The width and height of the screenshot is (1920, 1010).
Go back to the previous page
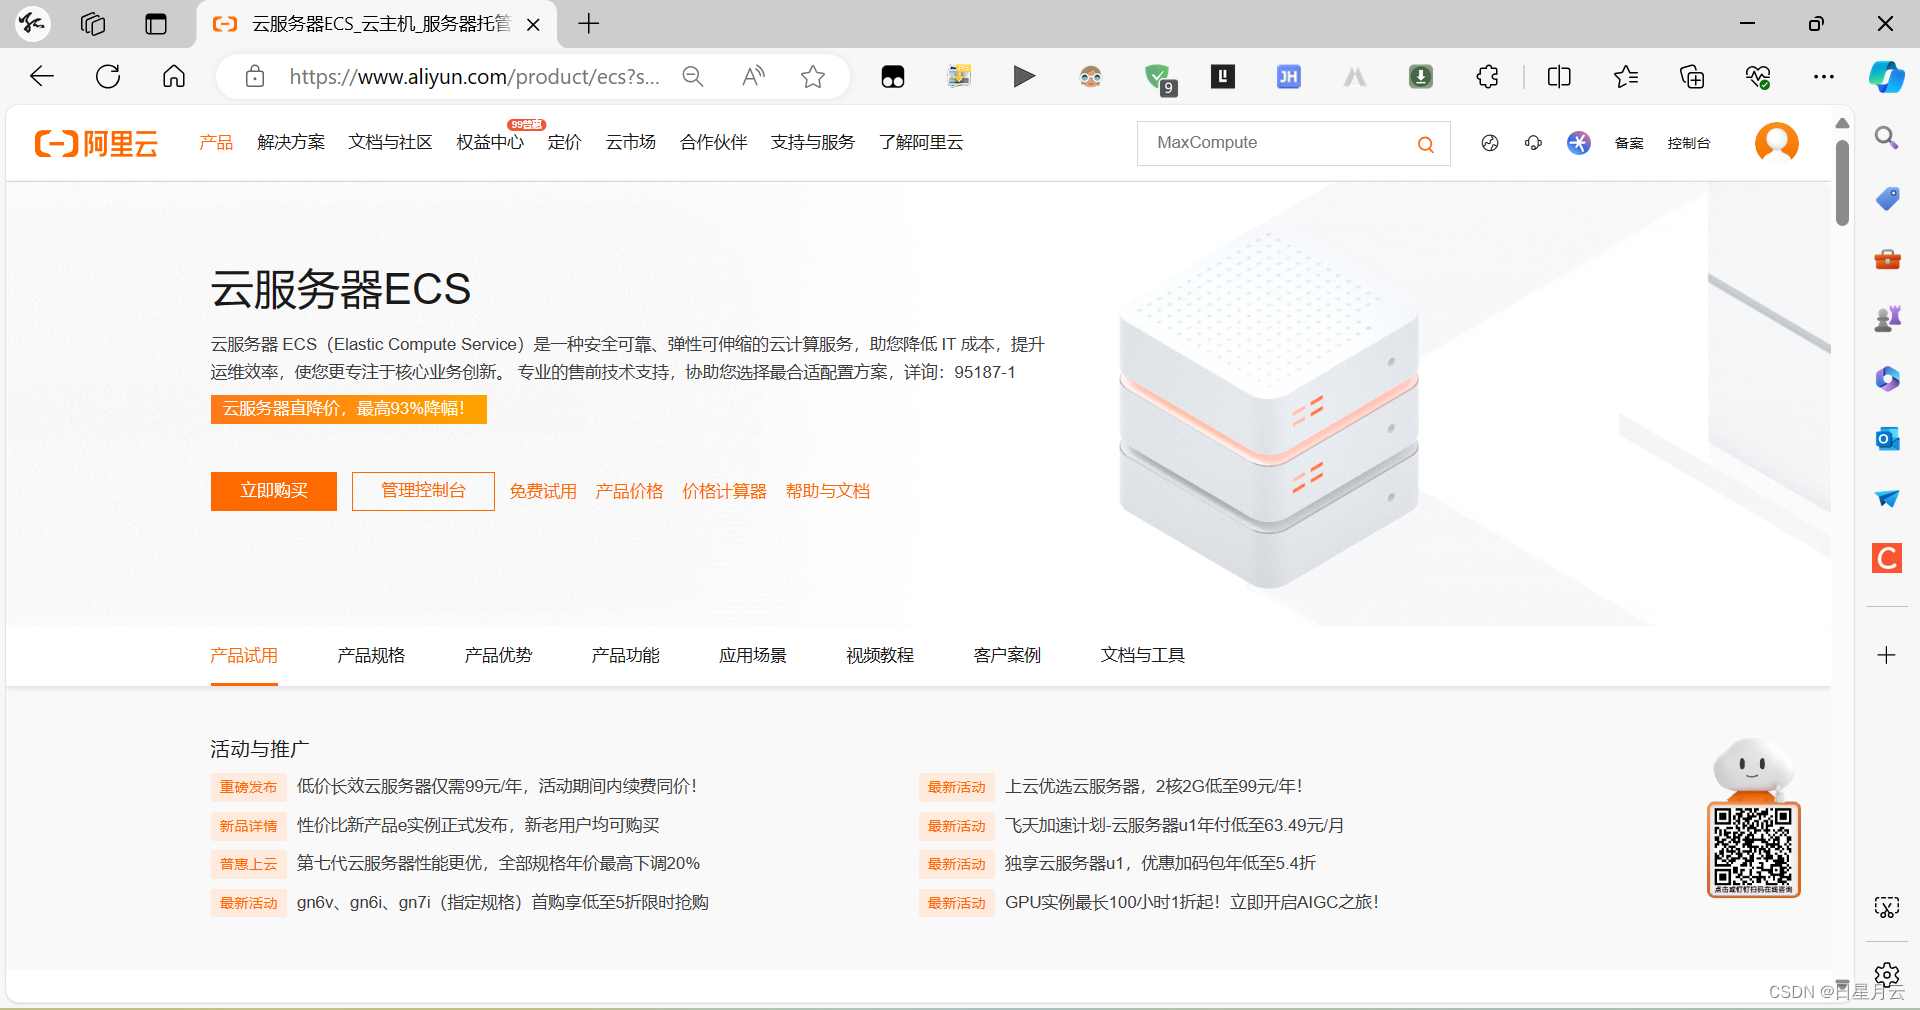point(42,76)
